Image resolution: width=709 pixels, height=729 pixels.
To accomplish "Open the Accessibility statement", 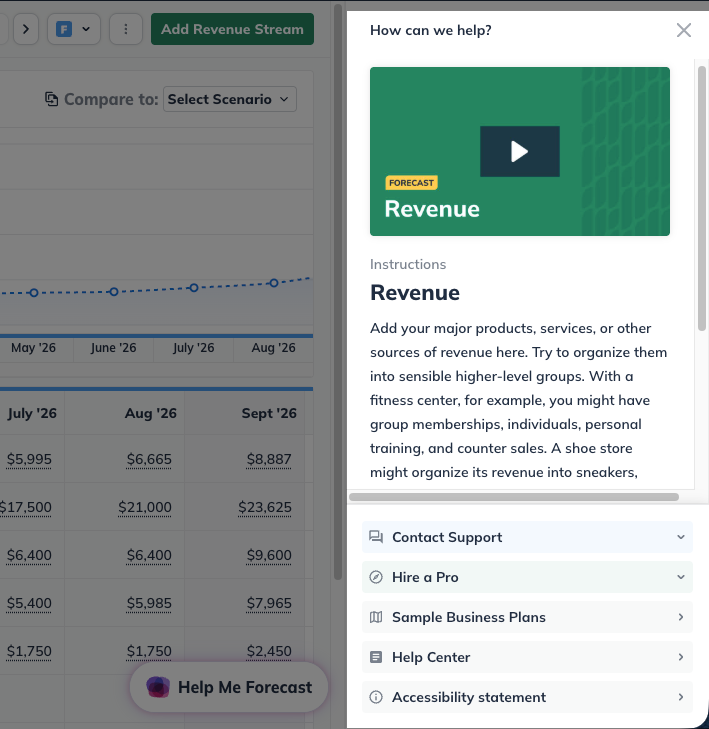I will pyautogui.click(x=527, y=697).
